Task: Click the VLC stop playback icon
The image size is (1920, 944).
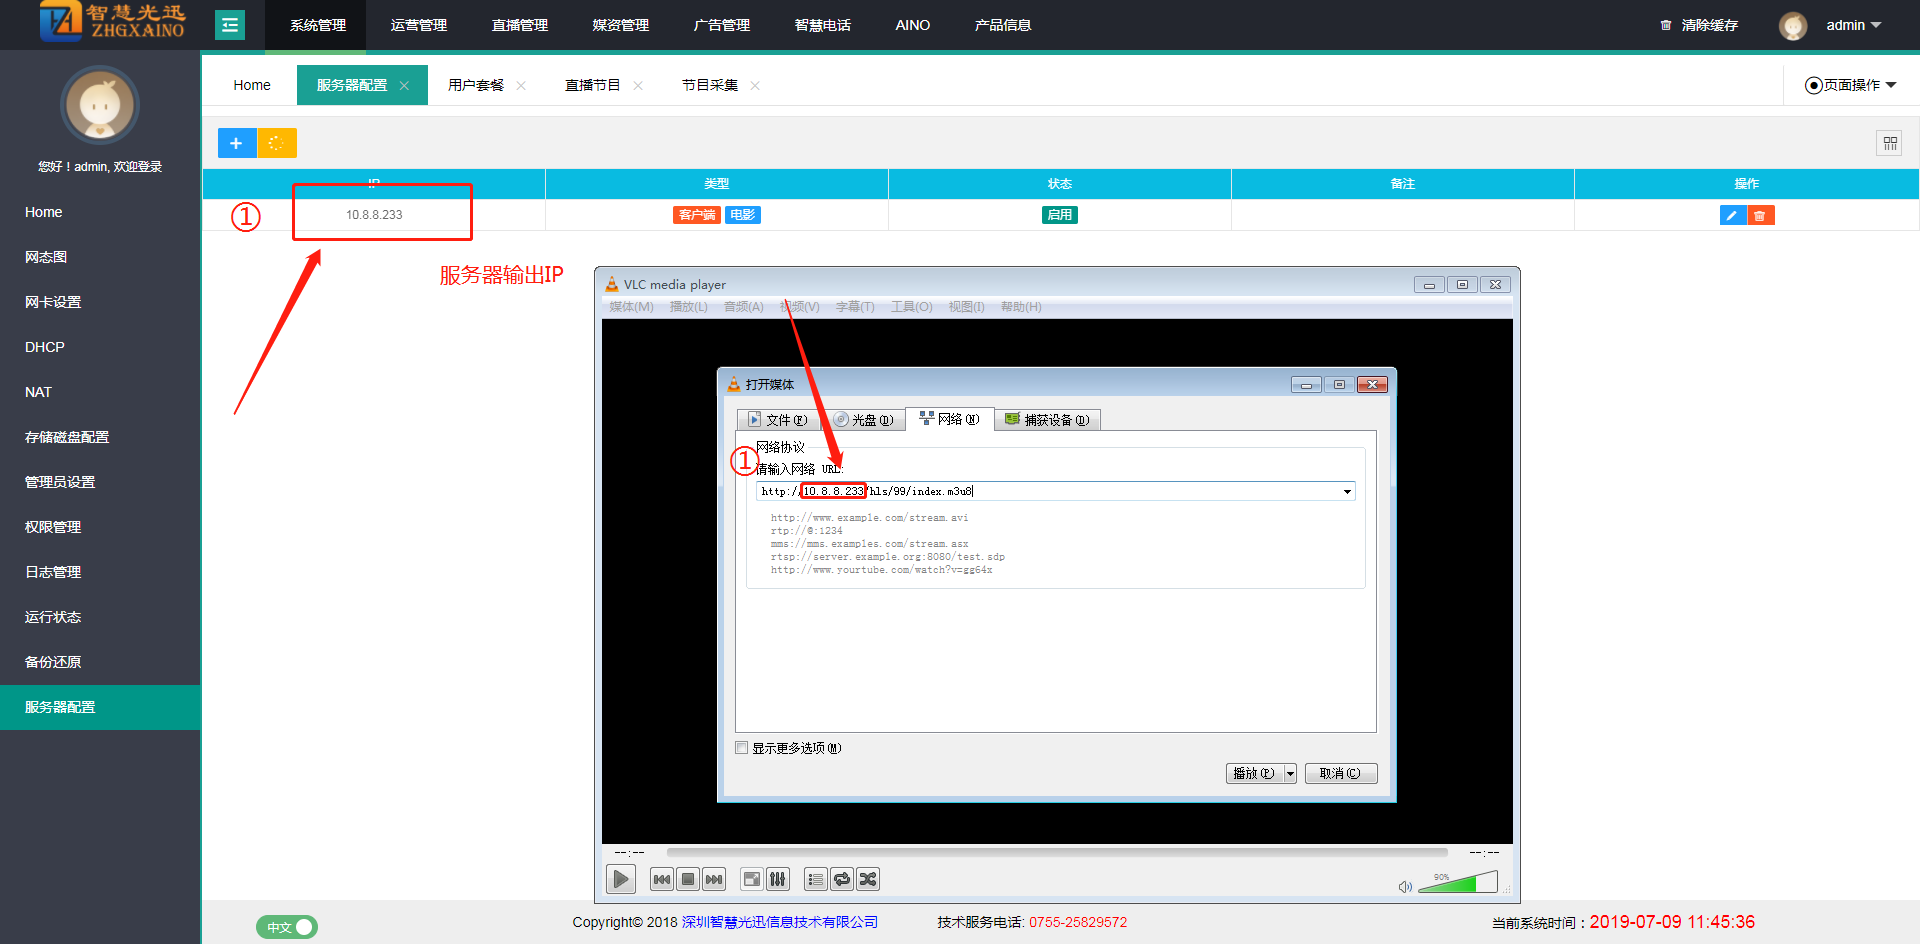Action: tap(688, 879)
